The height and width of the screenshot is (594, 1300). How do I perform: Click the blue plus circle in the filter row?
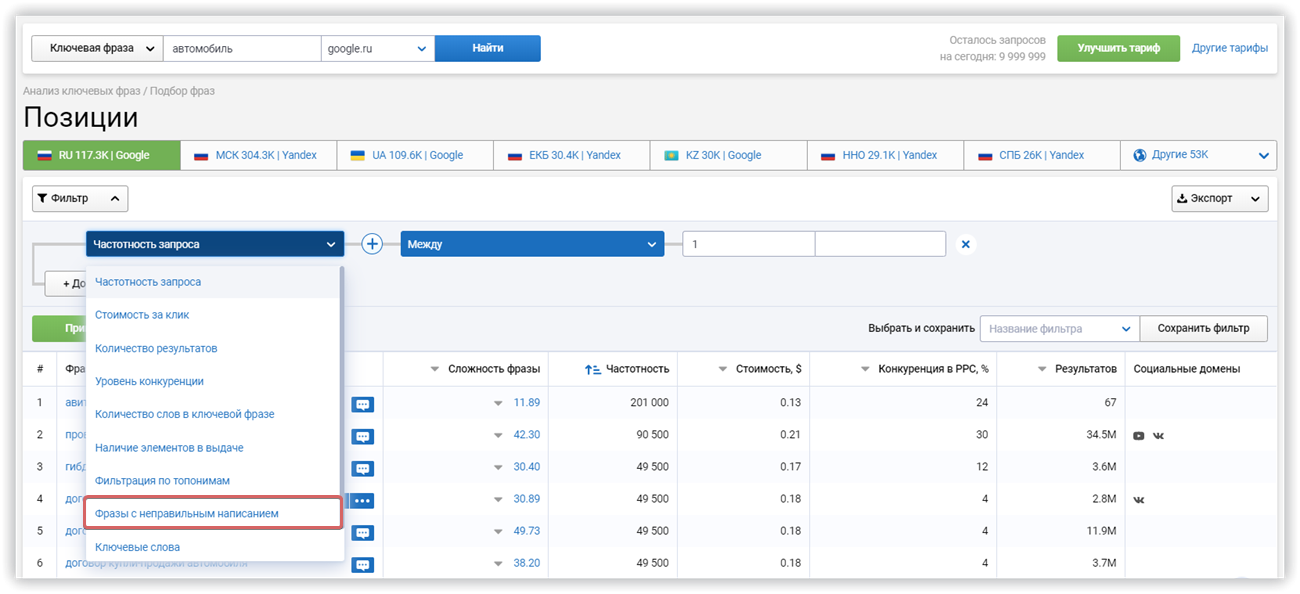pyautogui.click(x=372, y=244)
